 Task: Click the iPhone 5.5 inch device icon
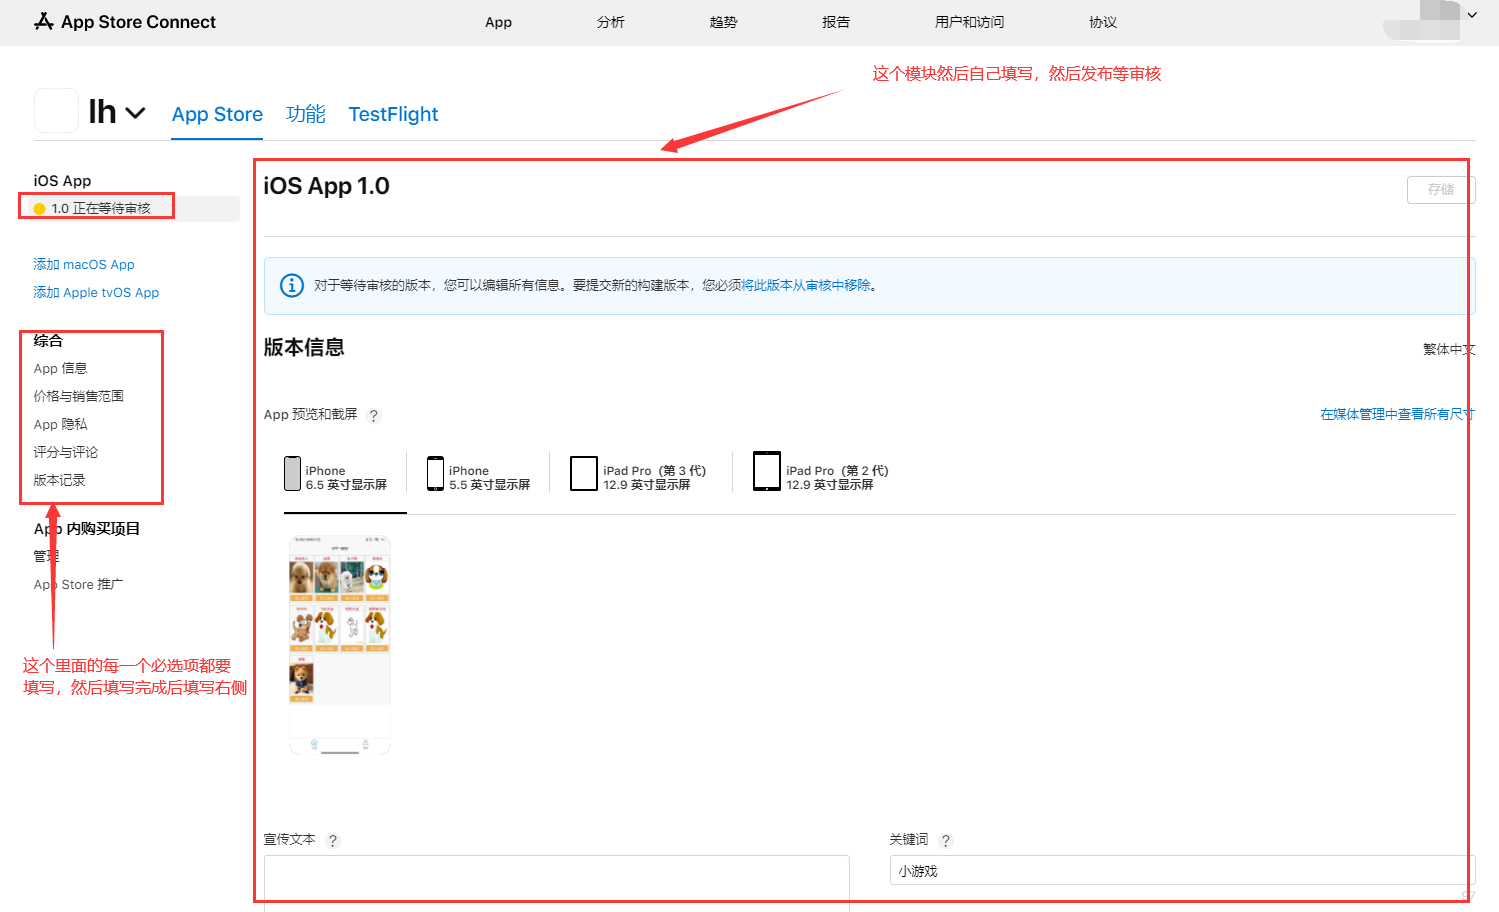435,474
